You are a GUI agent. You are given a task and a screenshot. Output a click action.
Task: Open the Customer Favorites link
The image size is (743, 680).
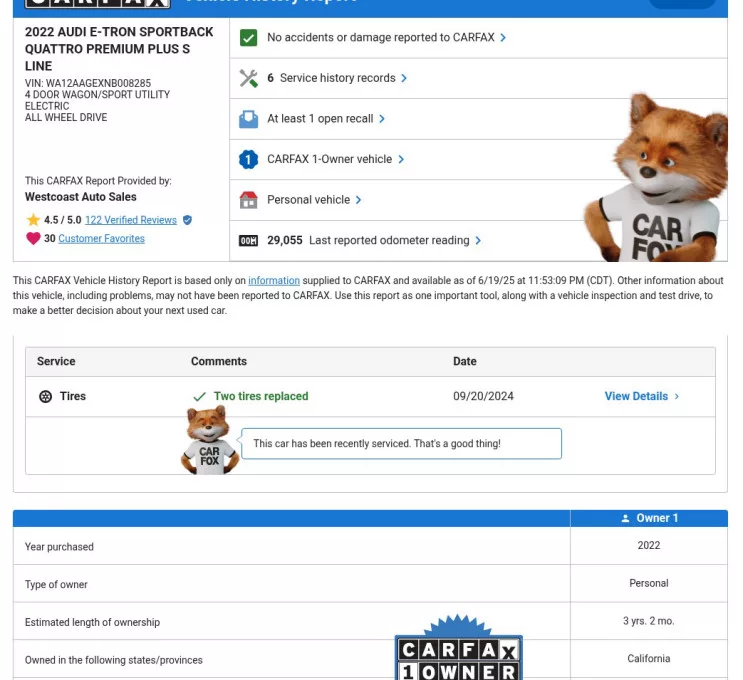pyautogui.click(x=101, y=239)
